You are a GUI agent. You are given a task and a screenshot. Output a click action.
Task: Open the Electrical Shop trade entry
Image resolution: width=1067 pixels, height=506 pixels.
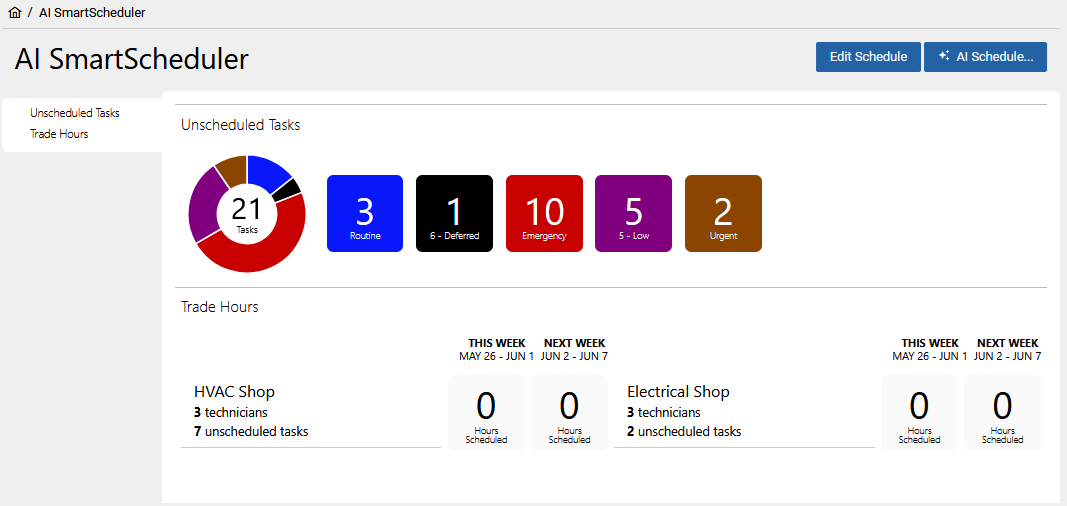tap(678, 392)
